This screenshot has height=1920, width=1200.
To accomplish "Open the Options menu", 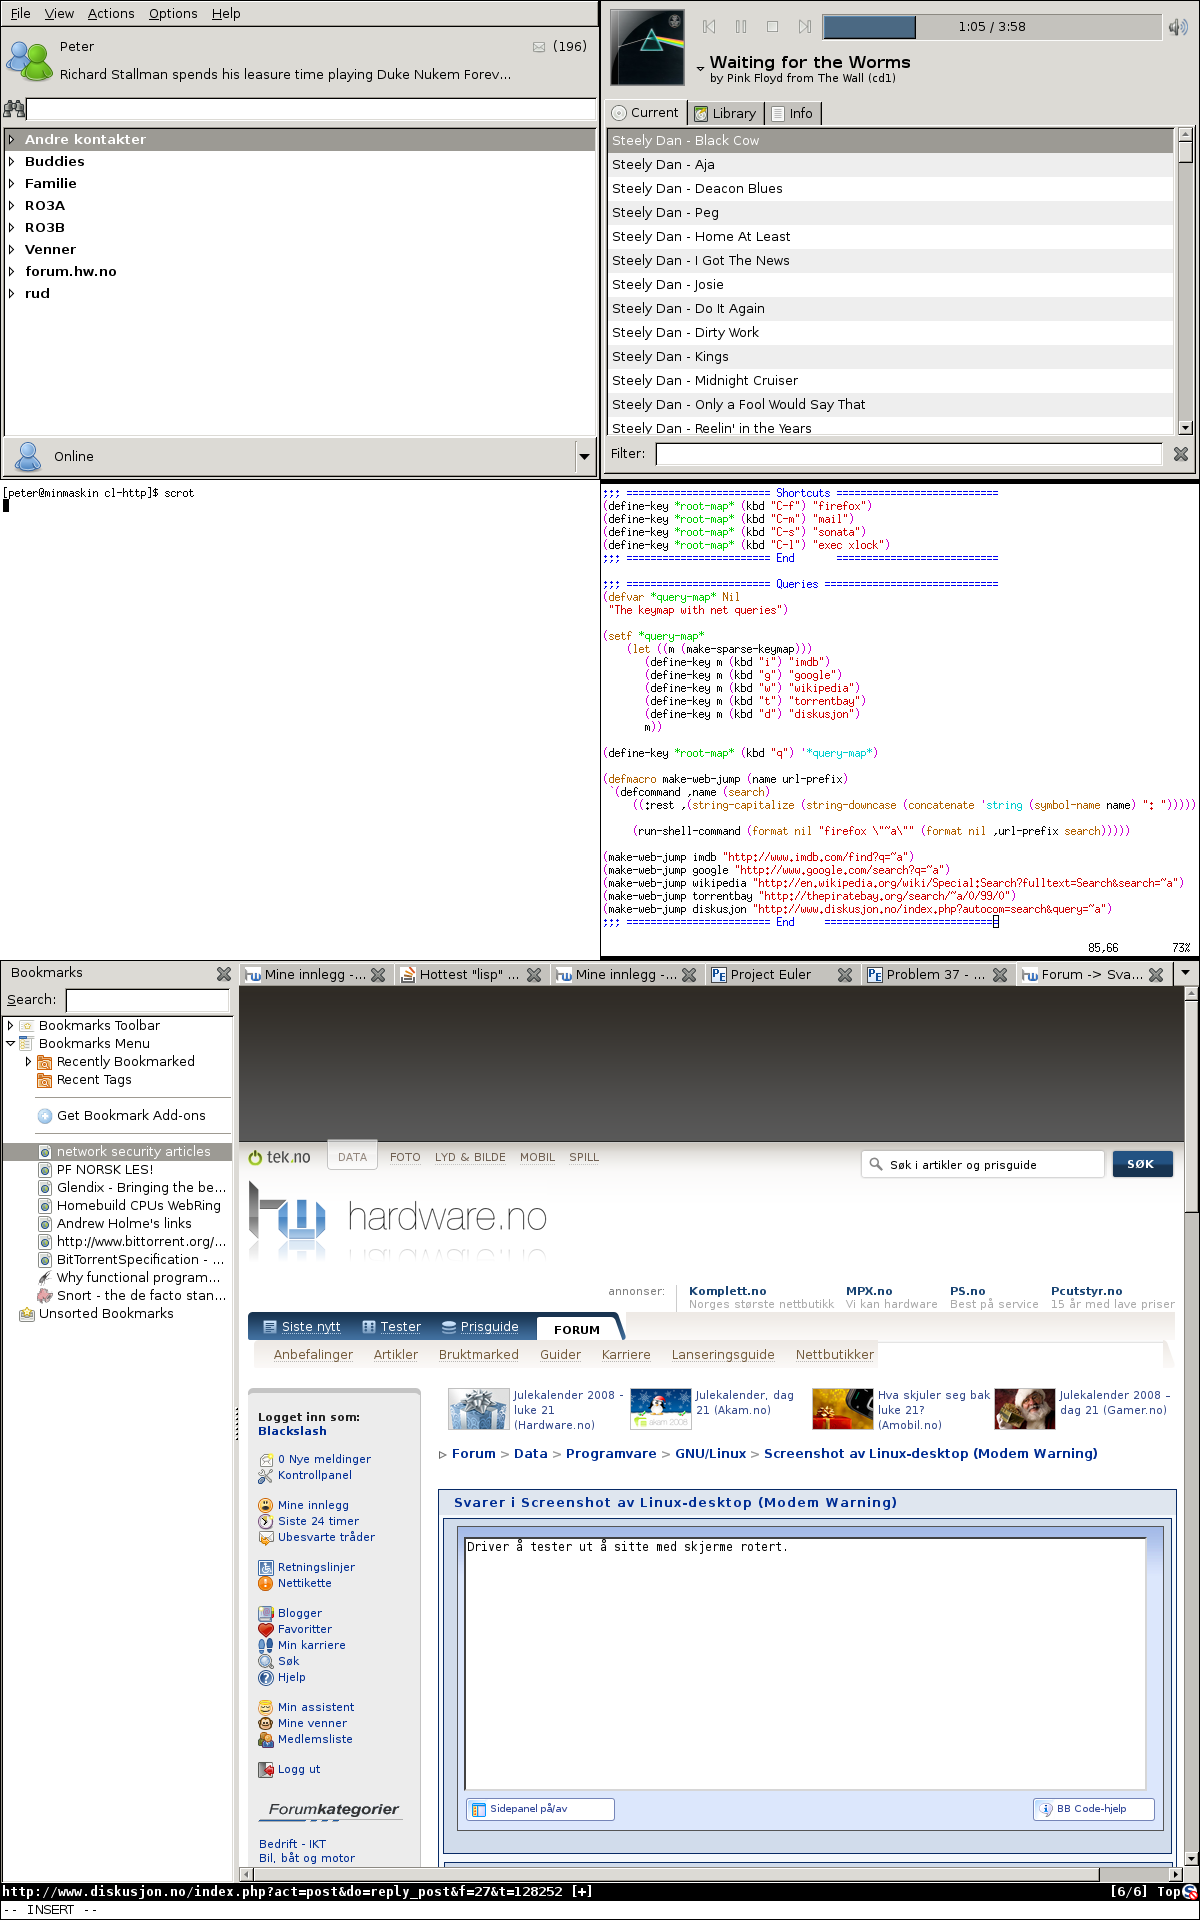I will click(x=173, y=13).
